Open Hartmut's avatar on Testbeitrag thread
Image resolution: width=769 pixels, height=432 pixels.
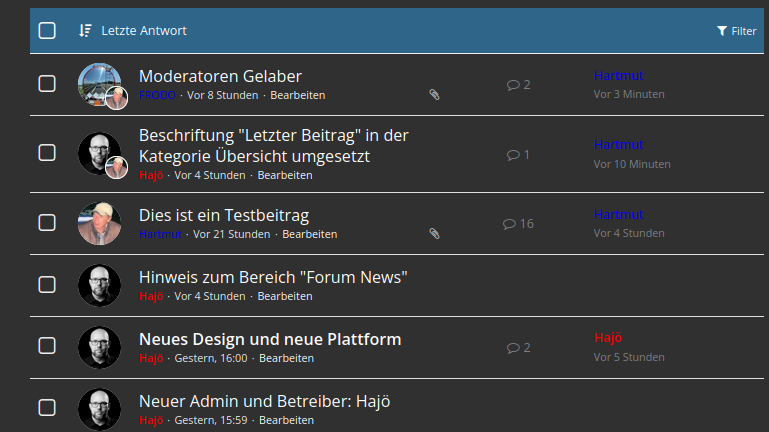tap(99, 224)
